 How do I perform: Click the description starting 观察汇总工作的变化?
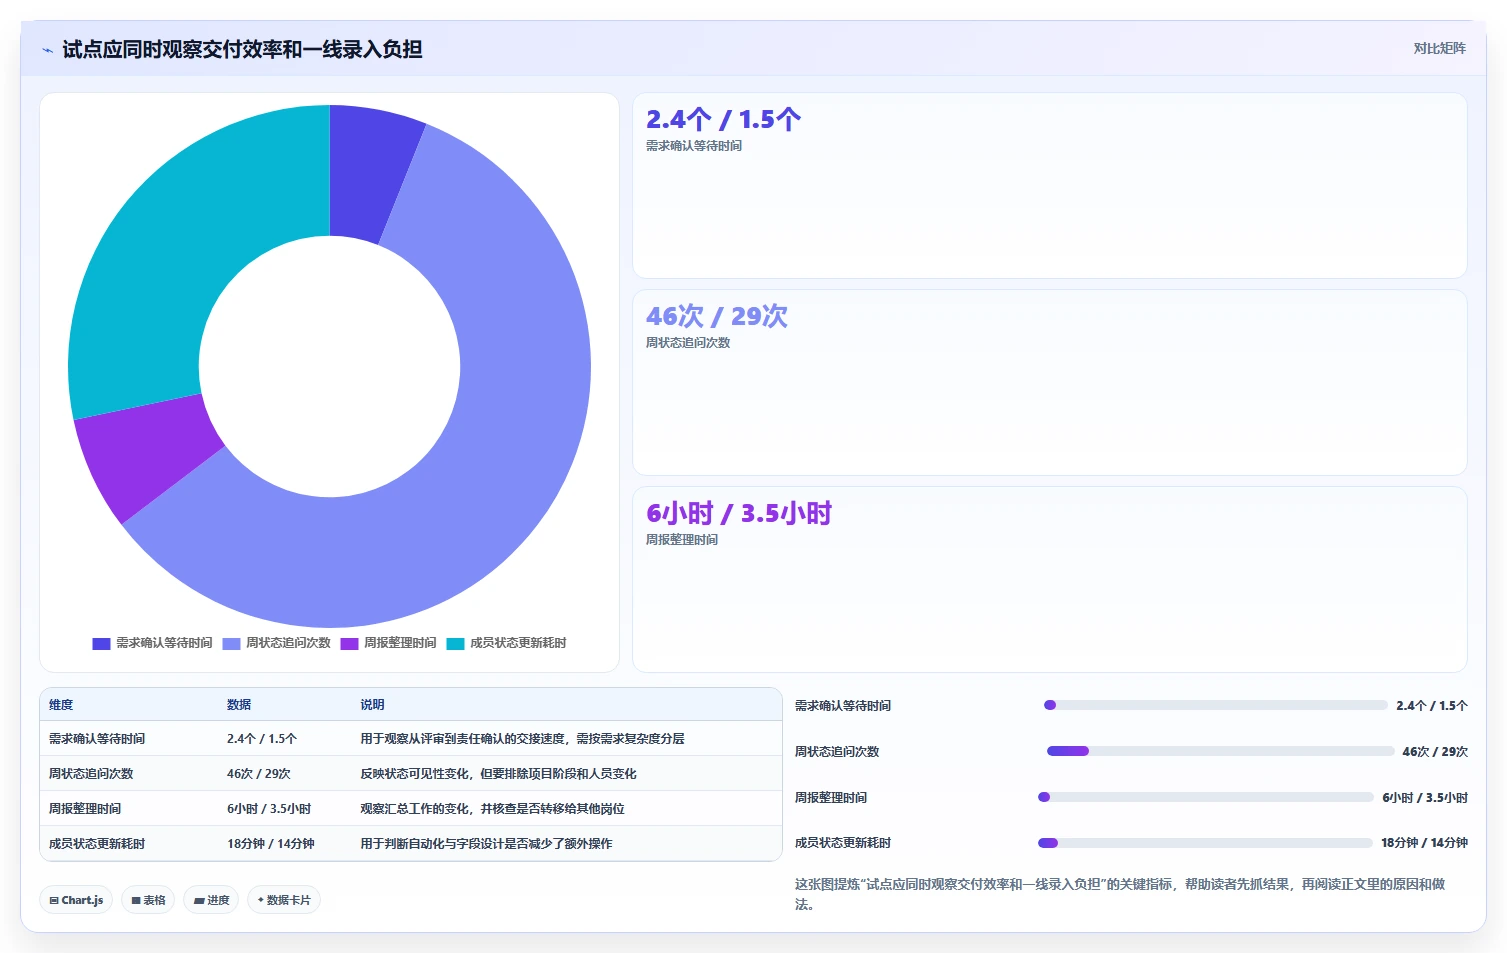[492, 809]
